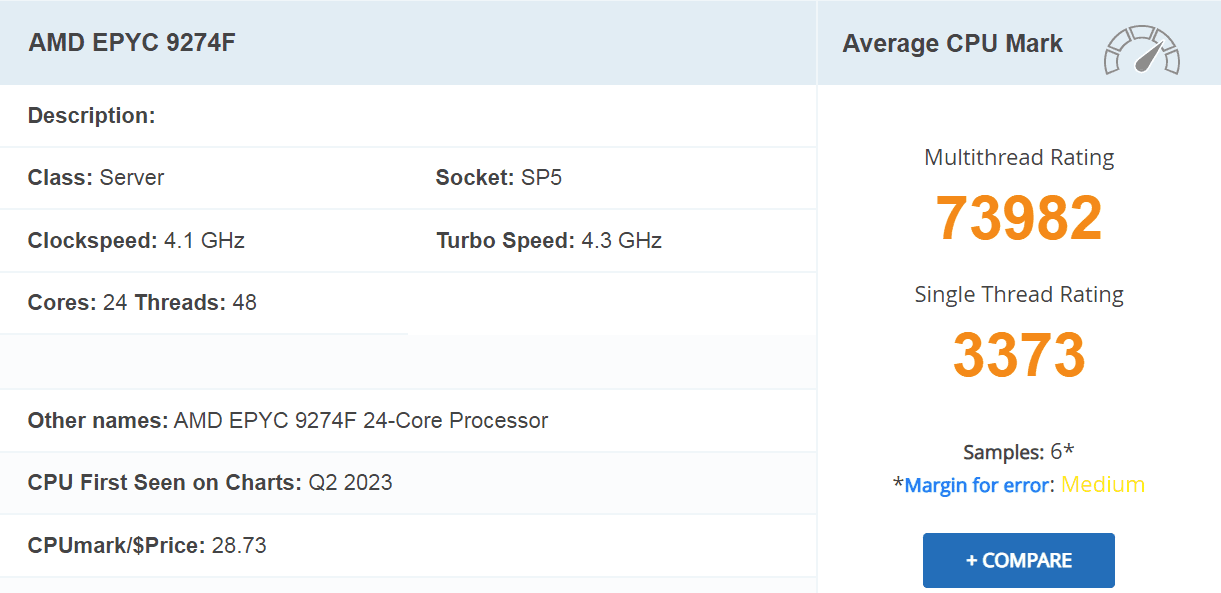Click the Average CPU Mark heading
Image resolution: width=1221 pixels, height=593 pixels.
click(952, 44)
